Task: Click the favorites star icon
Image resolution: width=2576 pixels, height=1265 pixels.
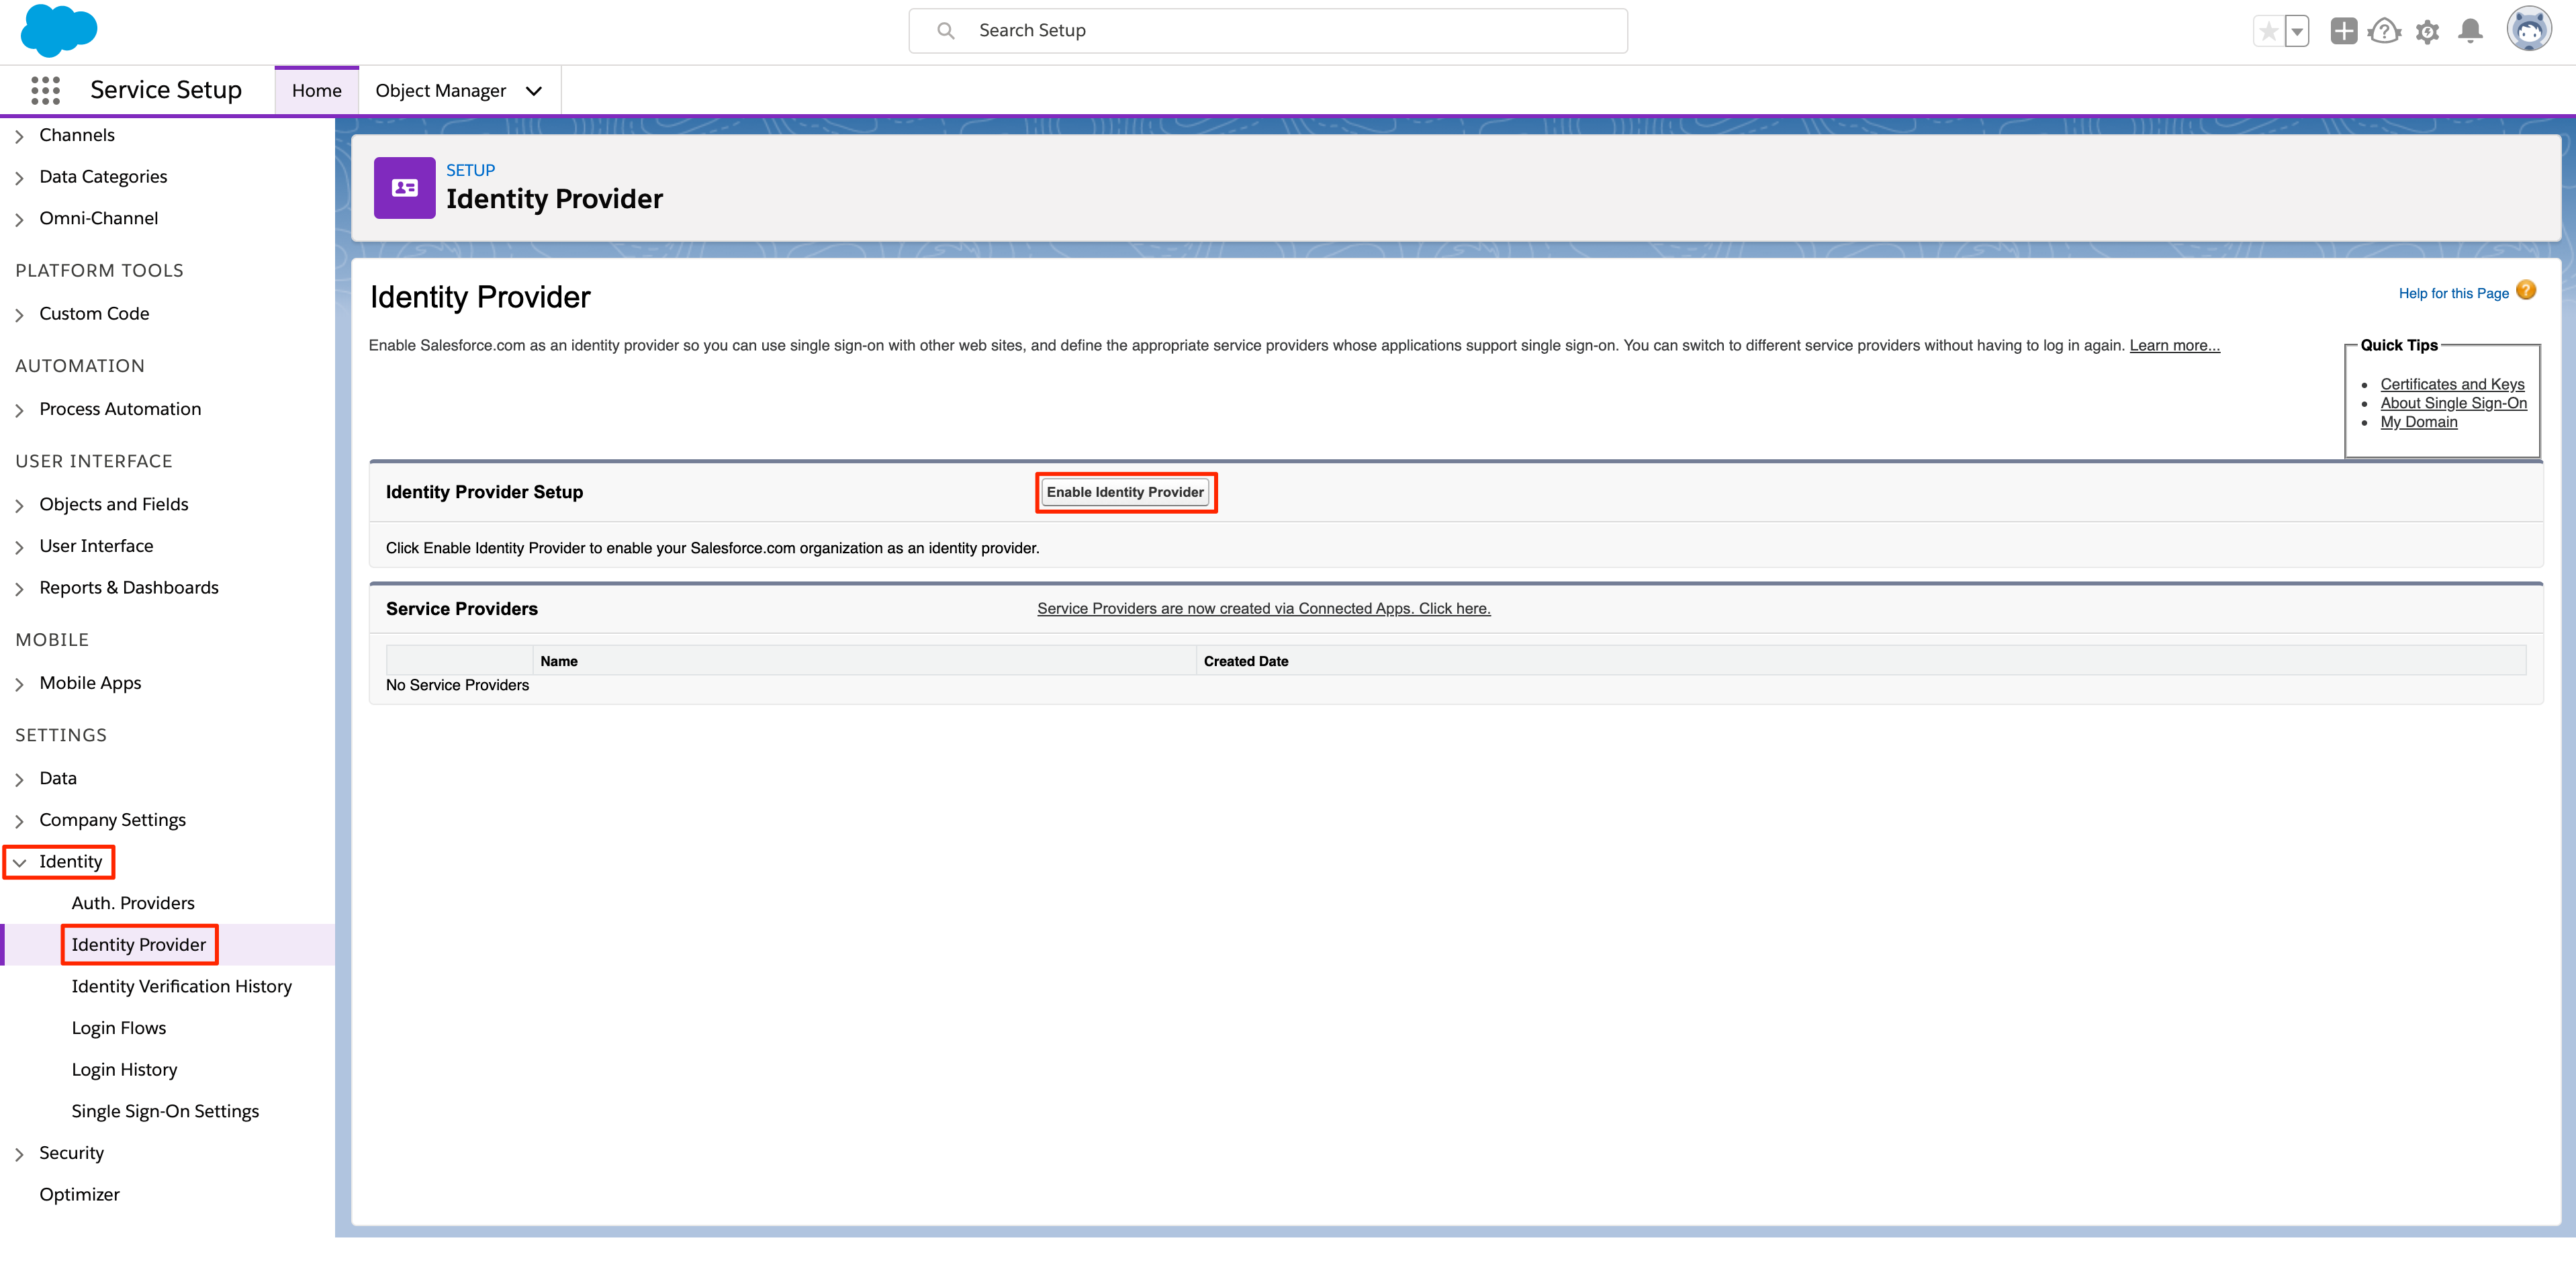Action: (2269, 31)
